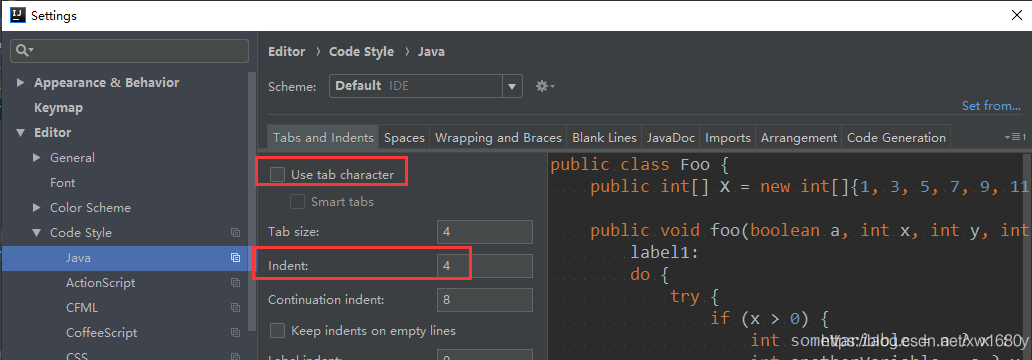Image resolution: width=1032 pixels, height=360 pixels.
Task: Enable the Use tab character checkbox
Action: click(278, 174)
